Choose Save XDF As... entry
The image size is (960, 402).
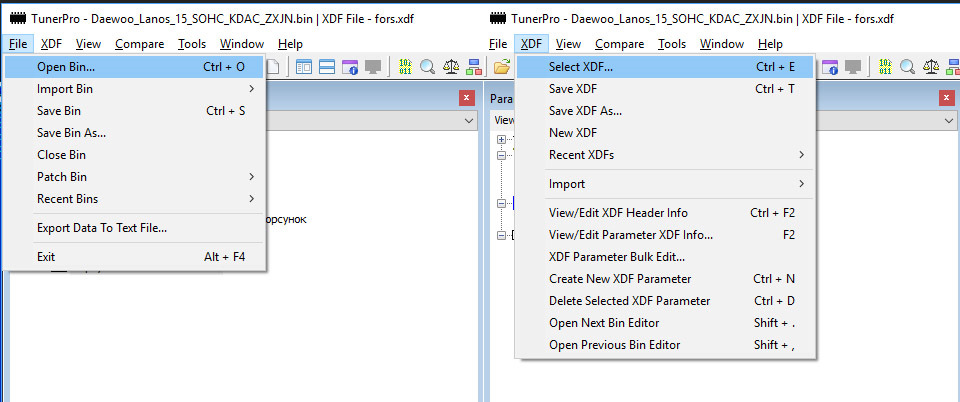(x=665, y=111)
